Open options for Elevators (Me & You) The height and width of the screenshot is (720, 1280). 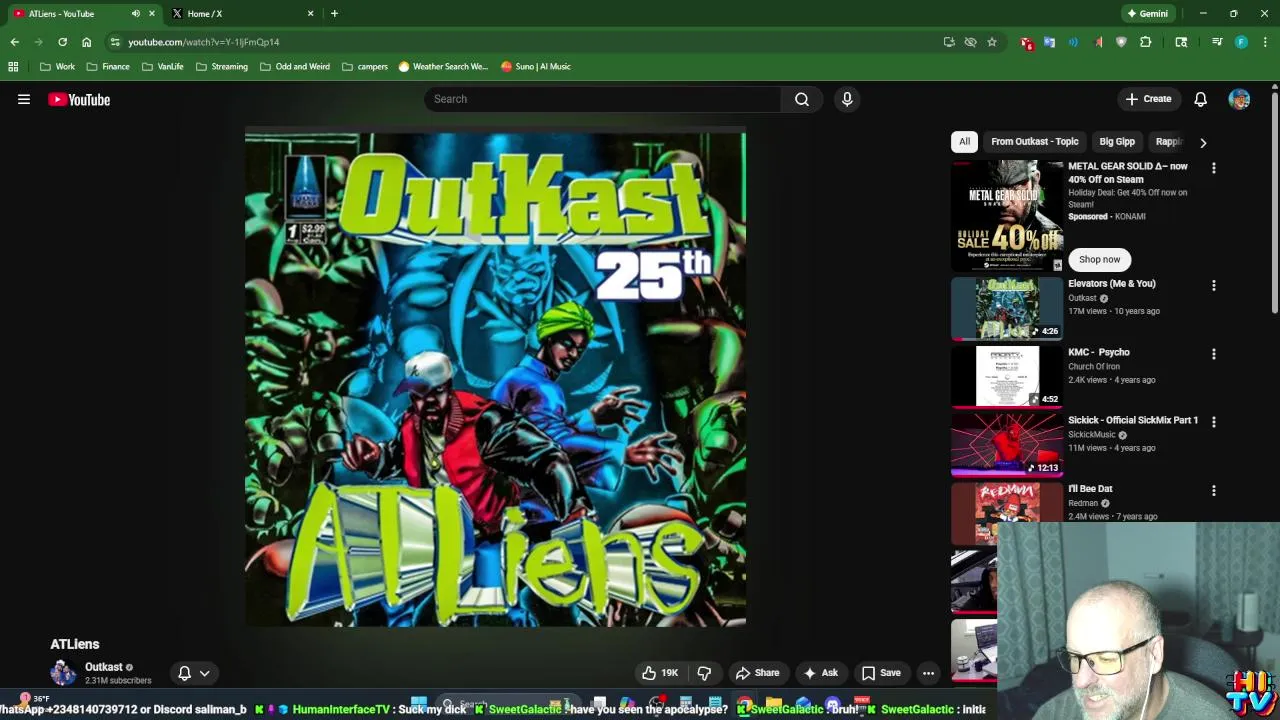tap(1214, 285)
